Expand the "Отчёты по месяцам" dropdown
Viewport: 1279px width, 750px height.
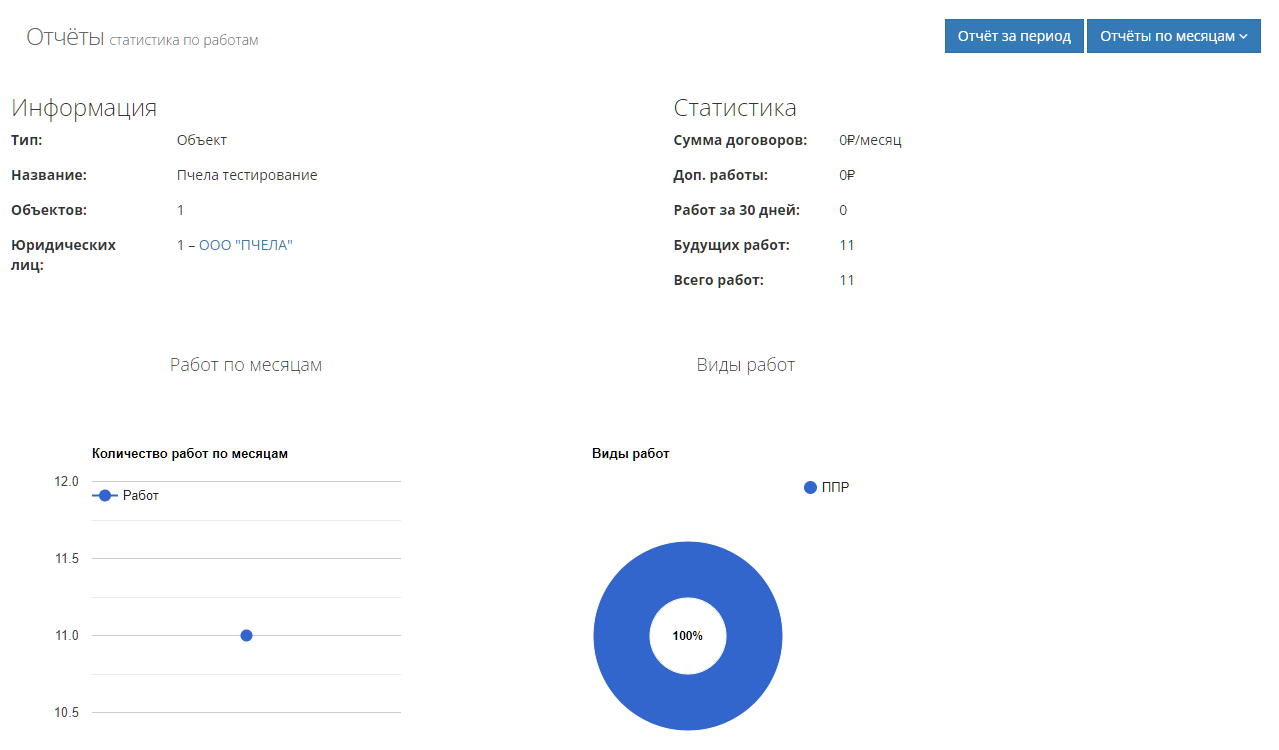[x=1173, y=36]
